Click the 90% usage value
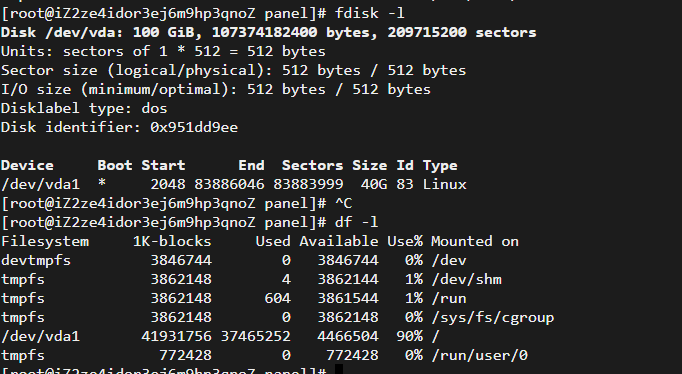This screenshot has width=682, height=374. point(409,336)
